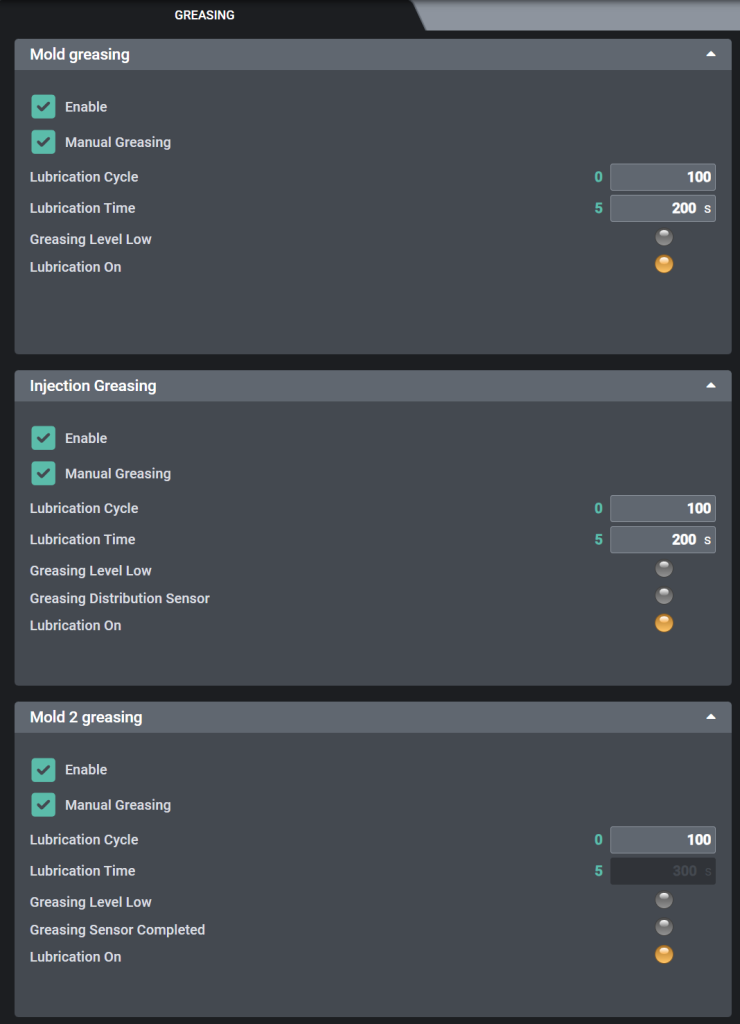
Task: Click Injection Greasing Lubrication On indicator
Action: (x=664, y=623)
